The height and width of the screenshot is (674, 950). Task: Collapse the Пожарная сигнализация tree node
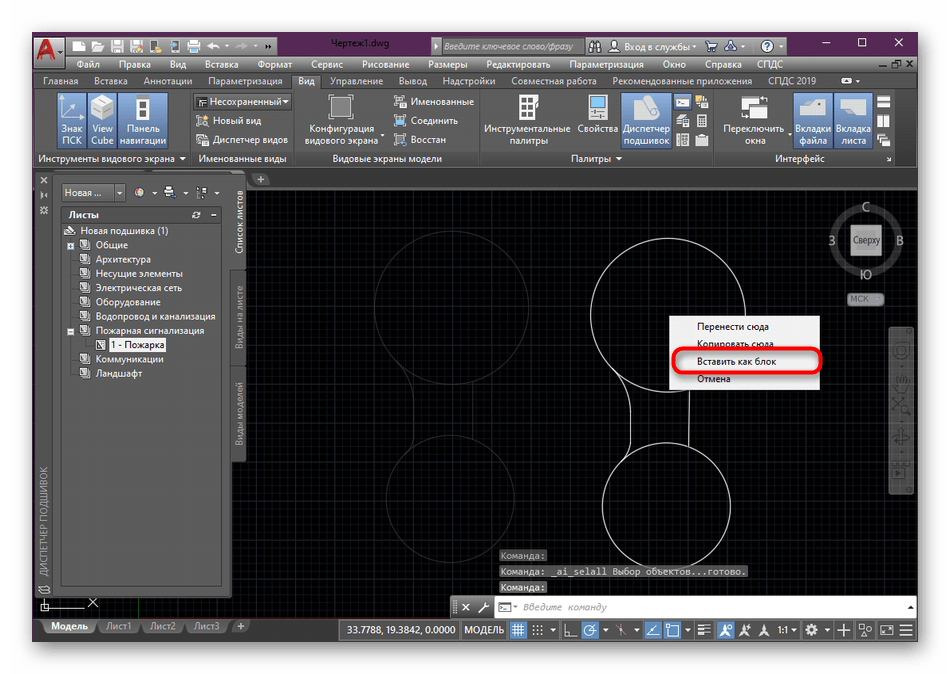click(x=71, y=331)
